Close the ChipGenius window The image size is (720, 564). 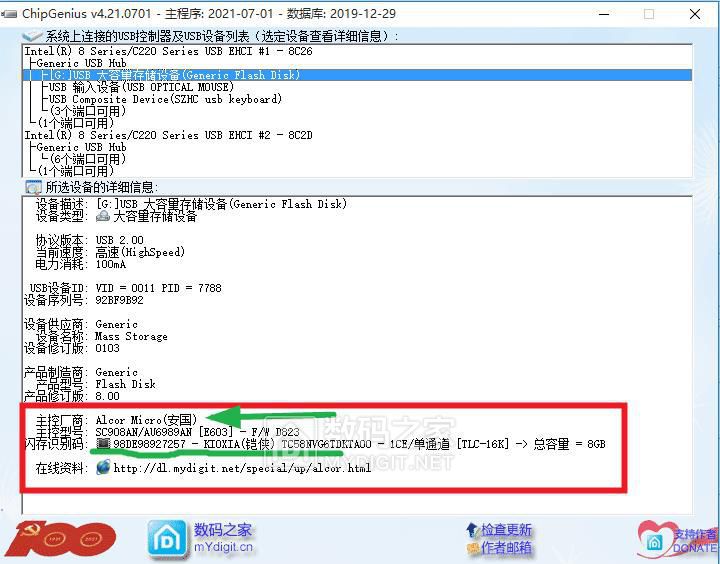[695, 14]
